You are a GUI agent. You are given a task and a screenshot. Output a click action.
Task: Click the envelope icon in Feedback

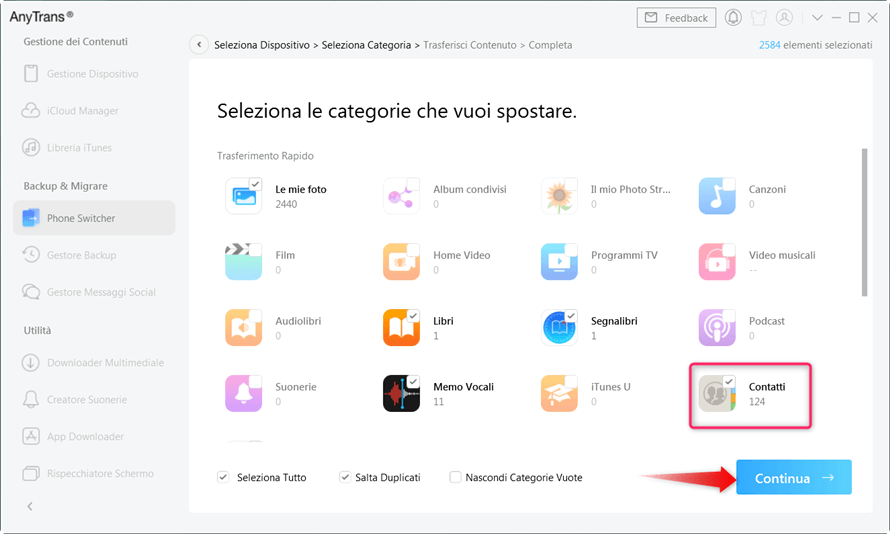(x=651, y=18)
